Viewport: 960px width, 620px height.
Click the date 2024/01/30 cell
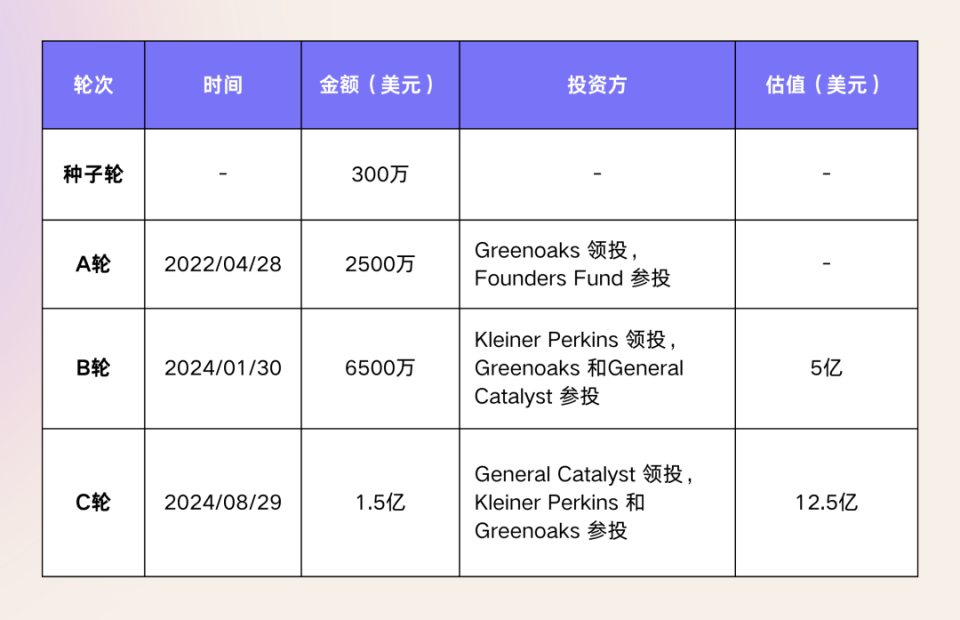[x=222, y=368]
